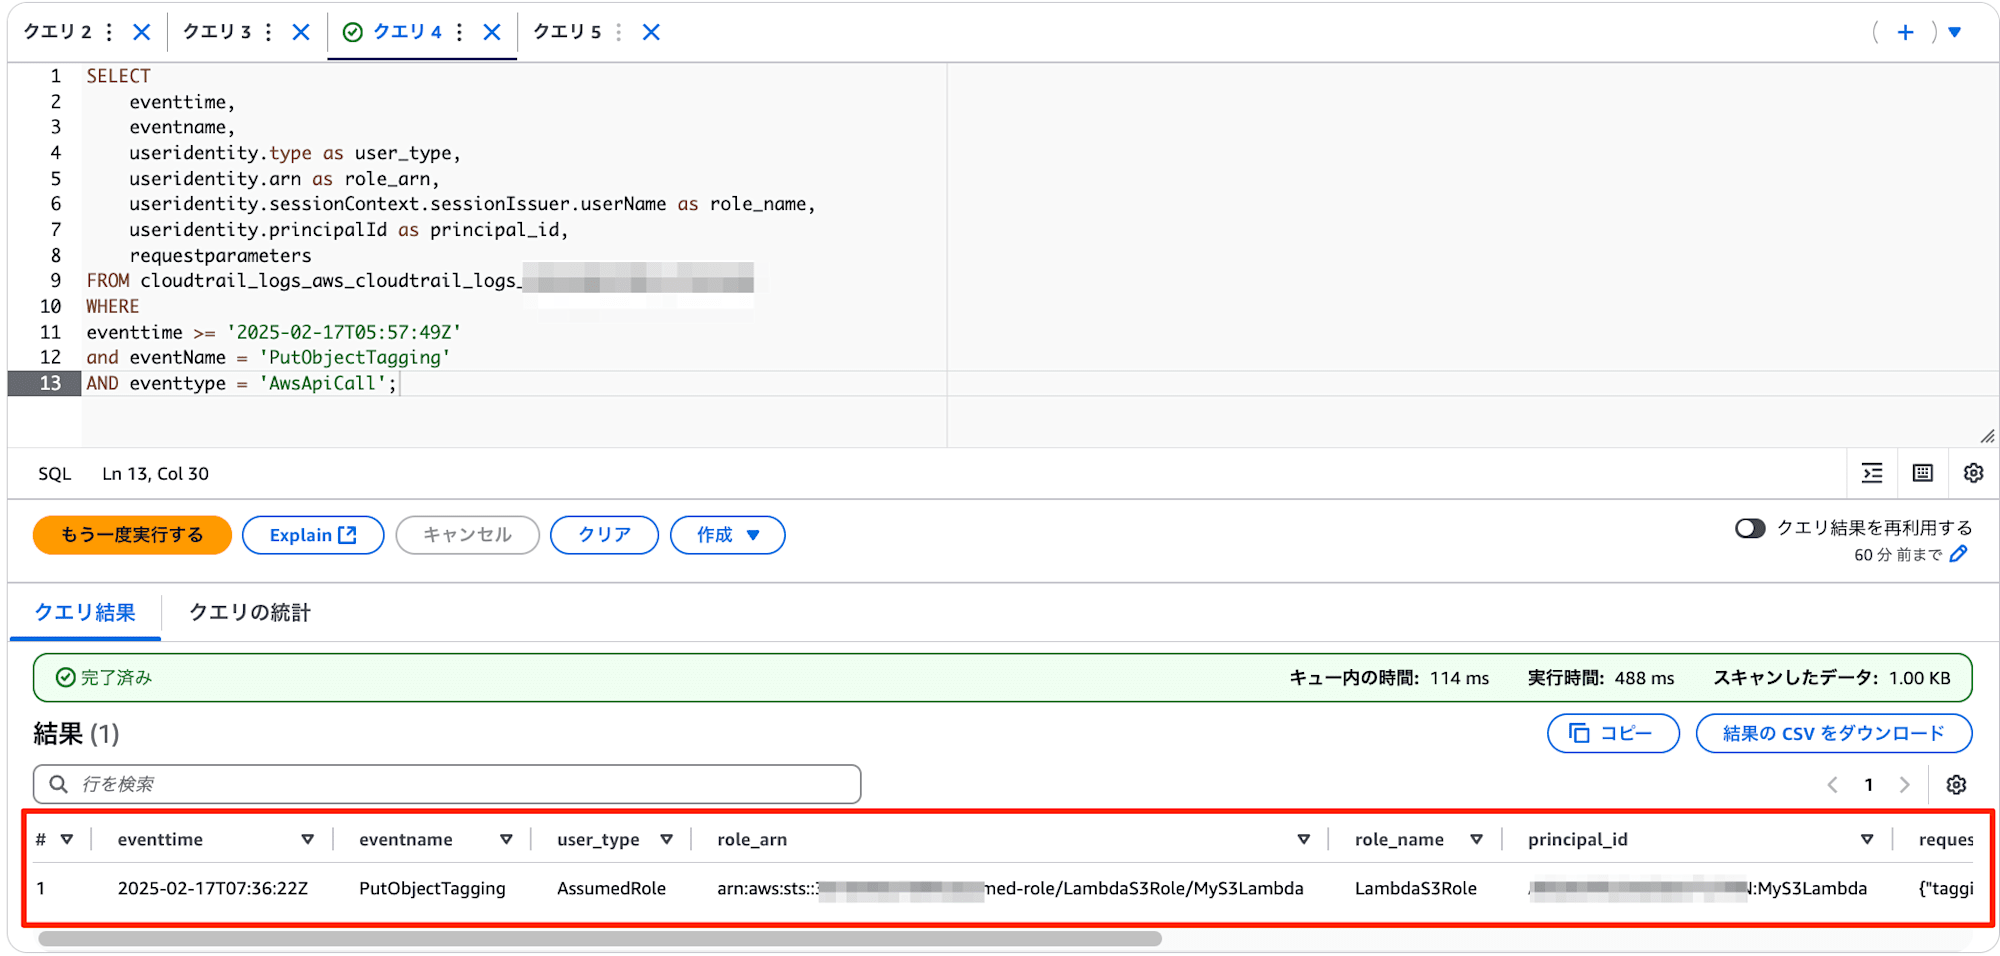
Task: Click the キャンセル button
Action: [467, 535]
